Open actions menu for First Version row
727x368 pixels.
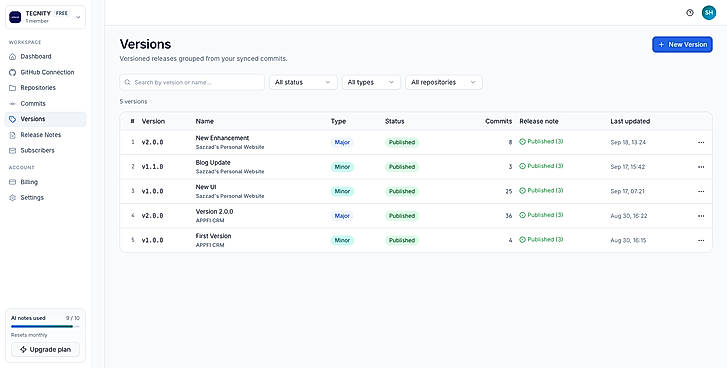[x=701, y=241]
